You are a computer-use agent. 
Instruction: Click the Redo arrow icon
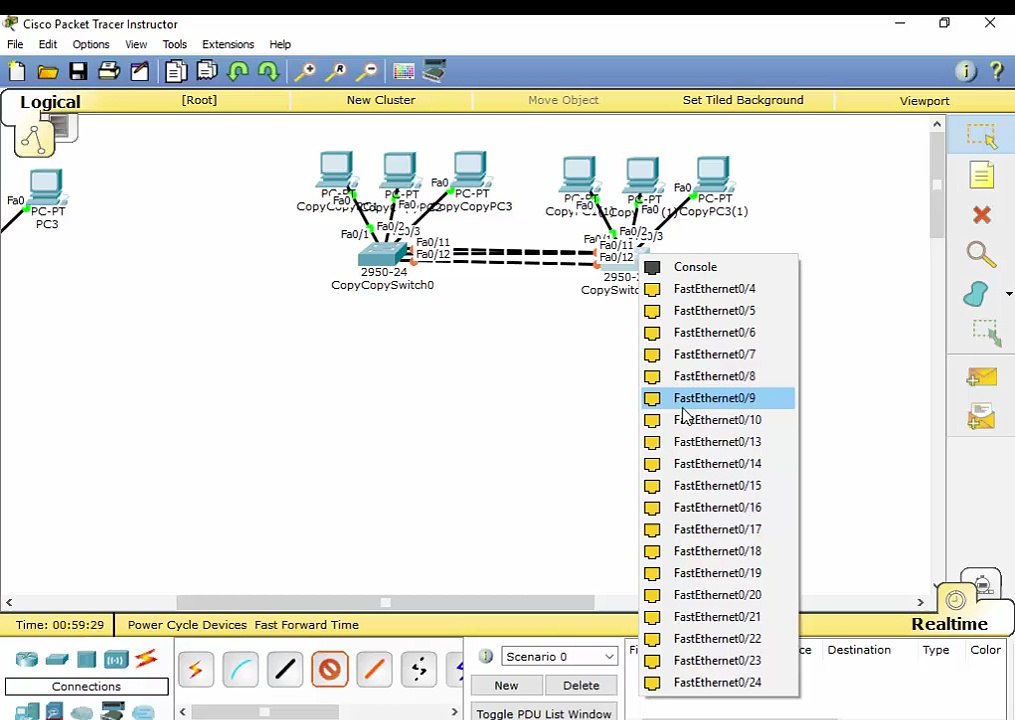pyautogui.click(x=268, y=71)
